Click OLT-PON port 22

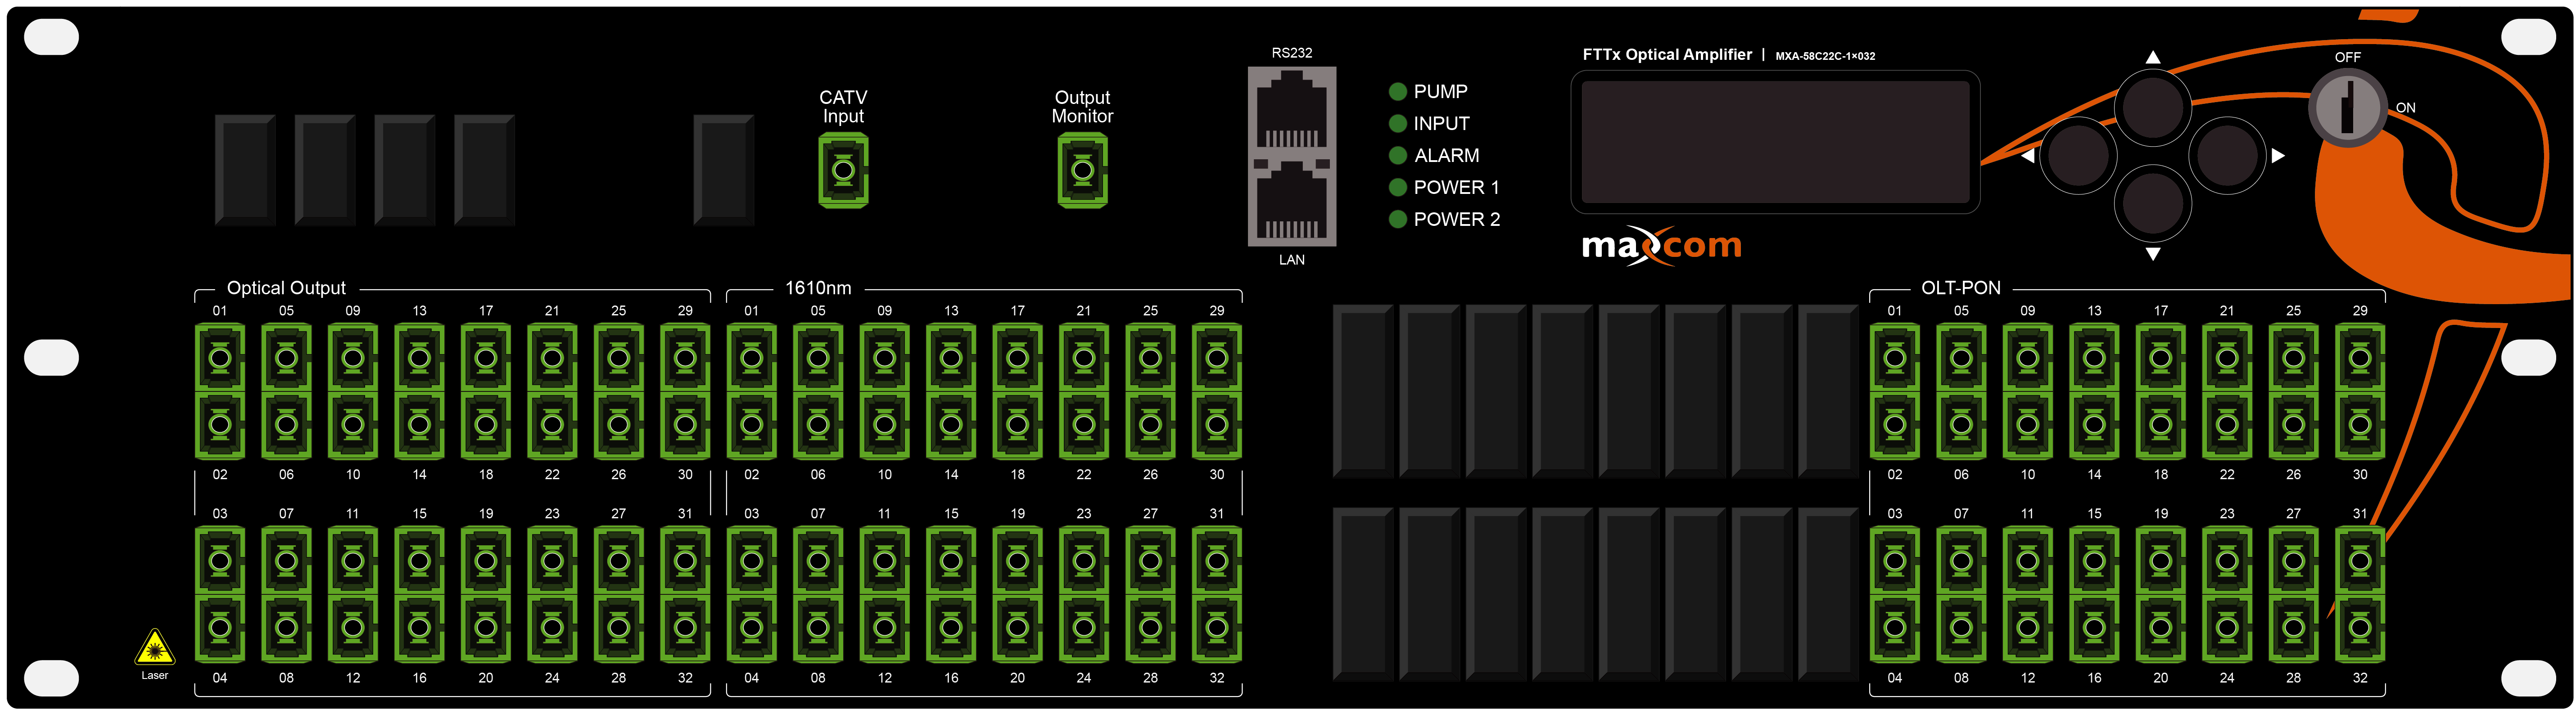pos(2227,425)
